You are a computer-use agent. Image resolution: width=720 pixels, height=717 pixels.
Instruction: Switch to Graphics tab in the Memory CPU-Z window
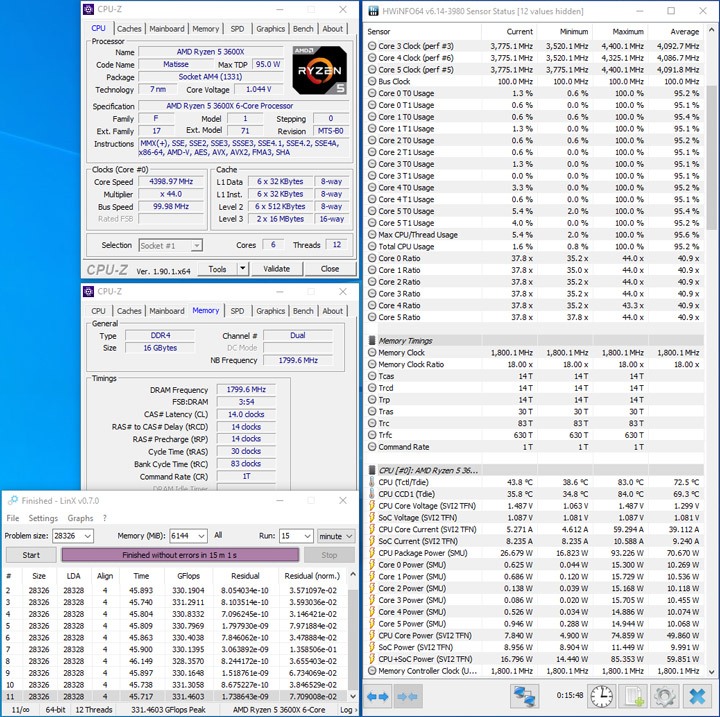tap(270, 311)
